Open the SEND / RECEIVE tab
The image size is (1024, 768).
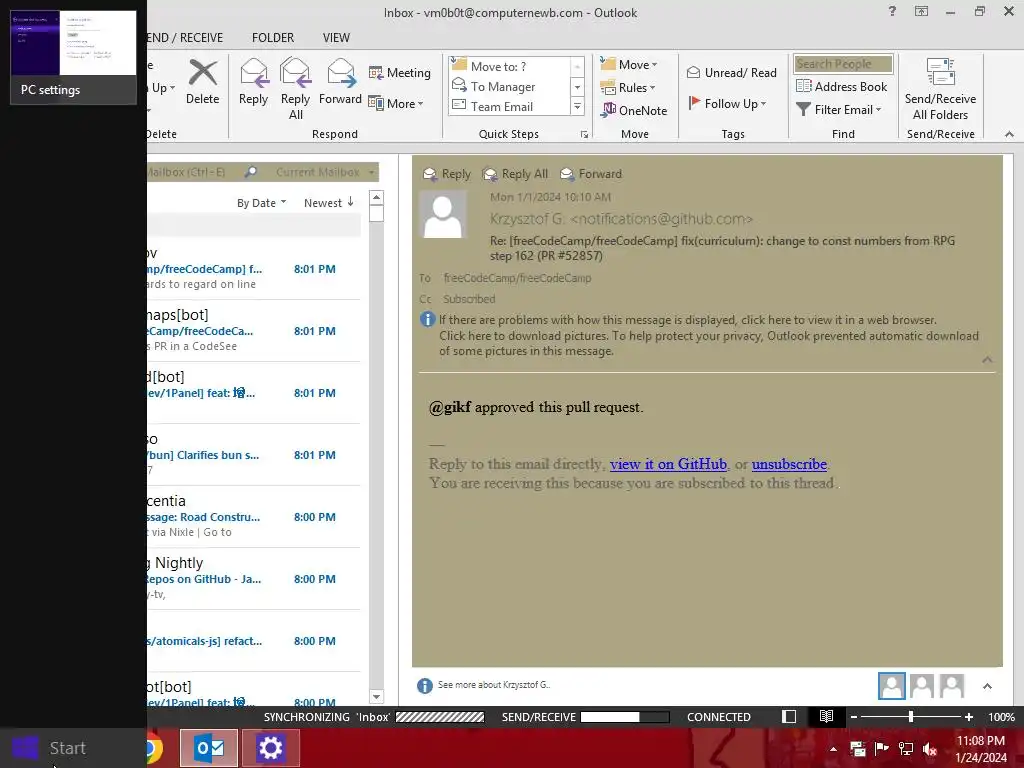(185, 38)
